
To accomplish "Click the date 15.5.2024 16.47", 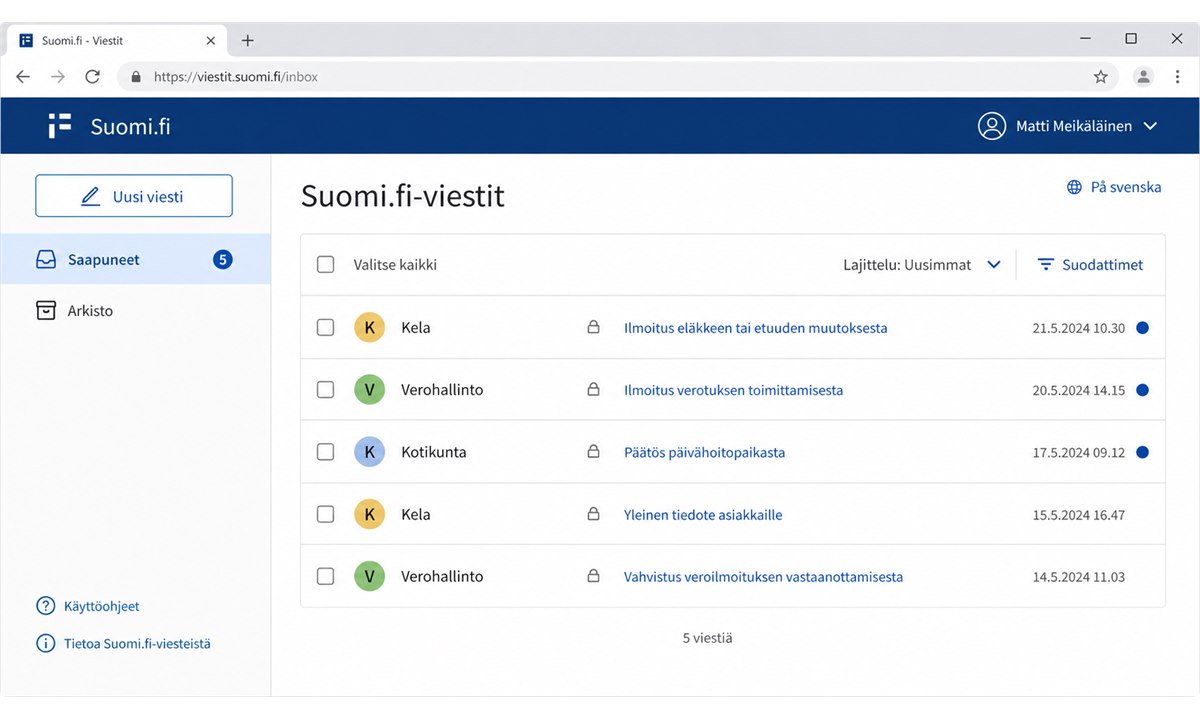I will click(x=1079, y=515).
